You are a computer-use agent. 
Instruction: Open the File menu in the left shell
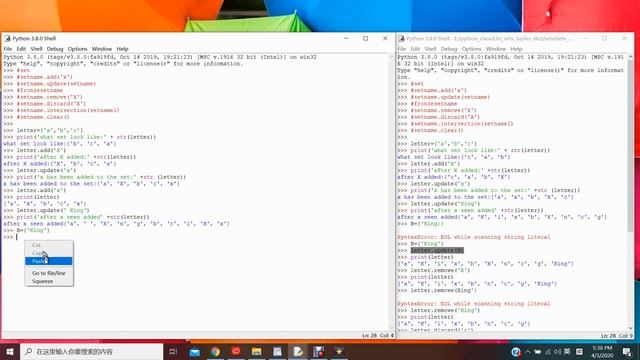point(8,49)
